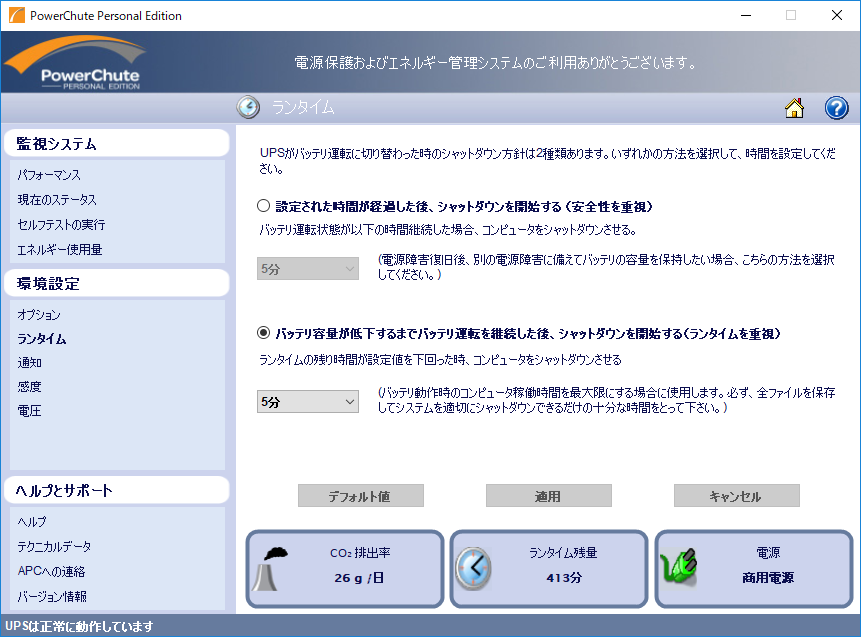Open パフォーマンス in the sidebar
Image resolution: width=861 pixels, height=637 pixels.
(49, 175)
